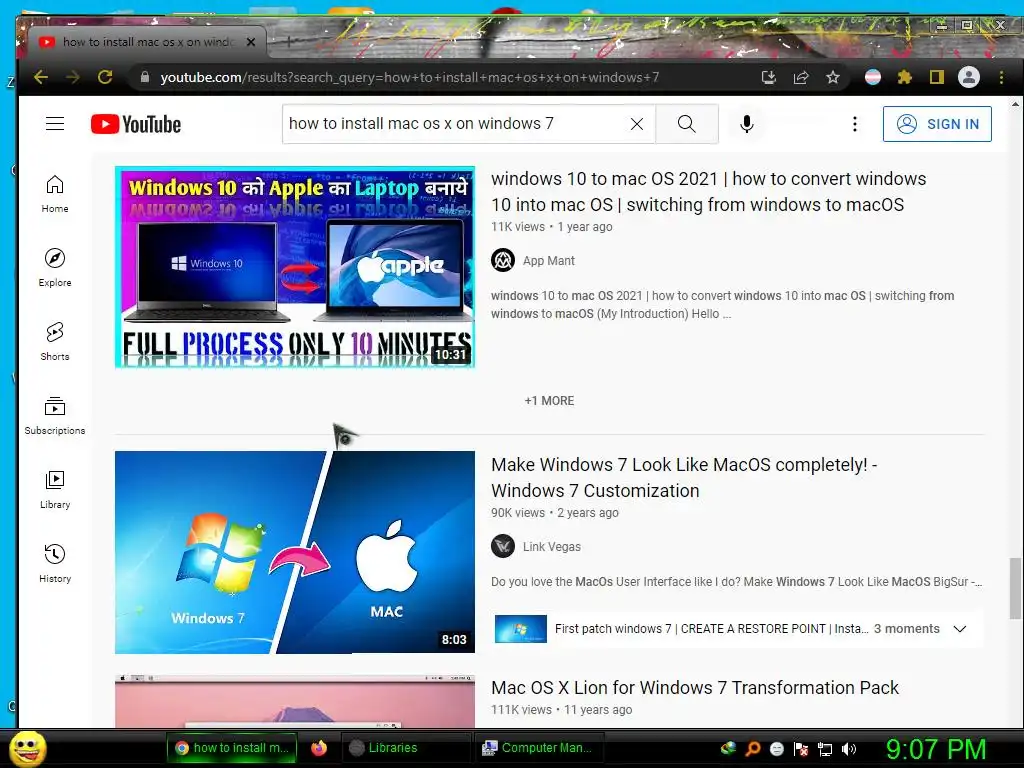Viewport: 1024px width, 768px height.
Task: Open the Windows 7 to MAC thumbnail
Action: 295,552
